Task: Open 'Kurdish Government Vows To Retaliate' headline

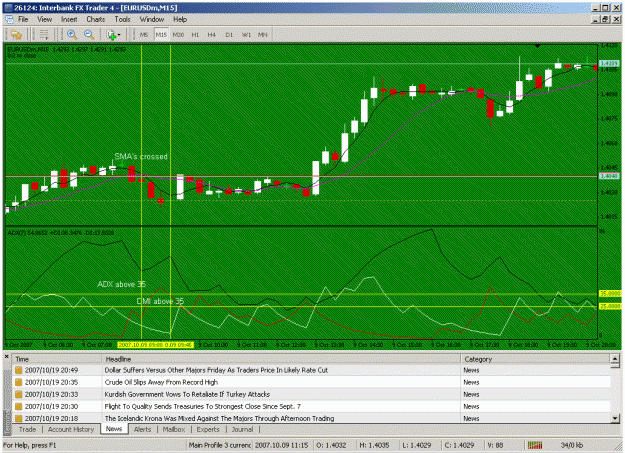Action: (x=187, y=394)
